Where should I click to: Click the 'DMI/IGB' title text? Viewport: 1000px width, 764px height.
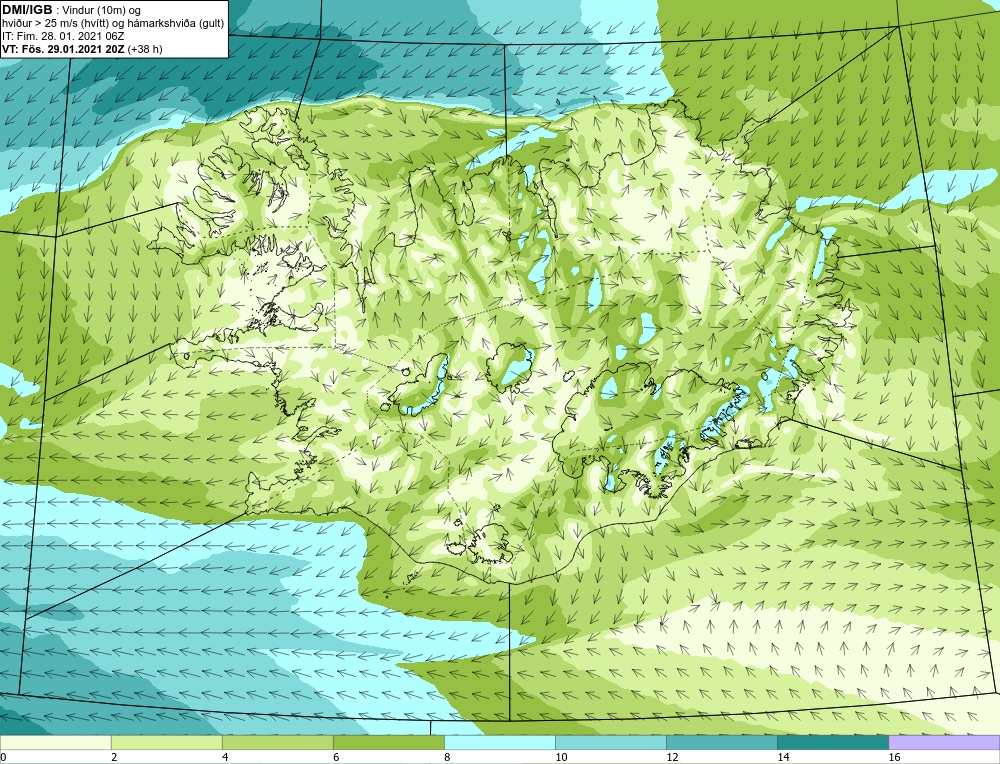[x=27, y=10]
